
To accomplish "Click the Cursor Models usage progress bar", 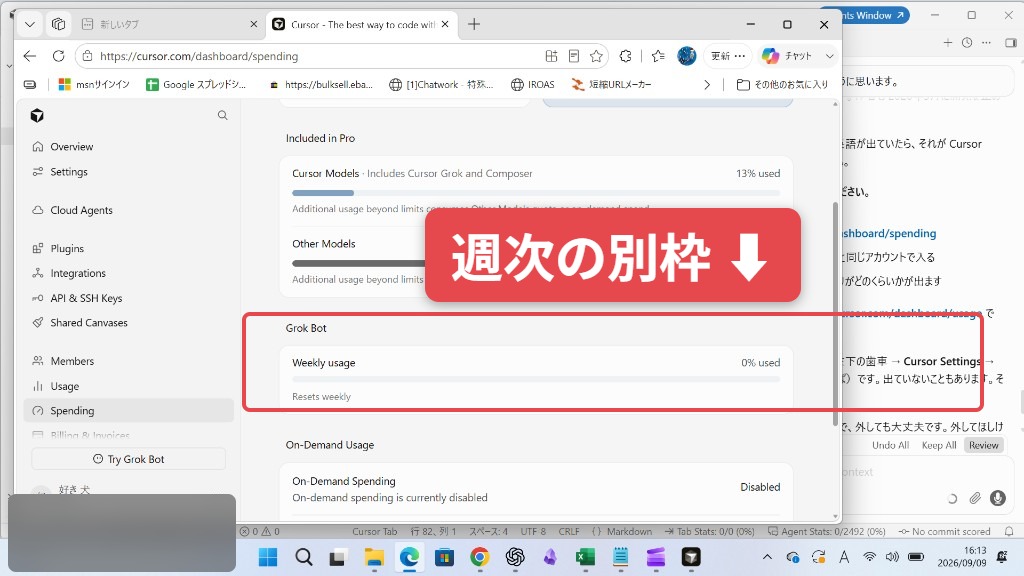I will (536, 193).
